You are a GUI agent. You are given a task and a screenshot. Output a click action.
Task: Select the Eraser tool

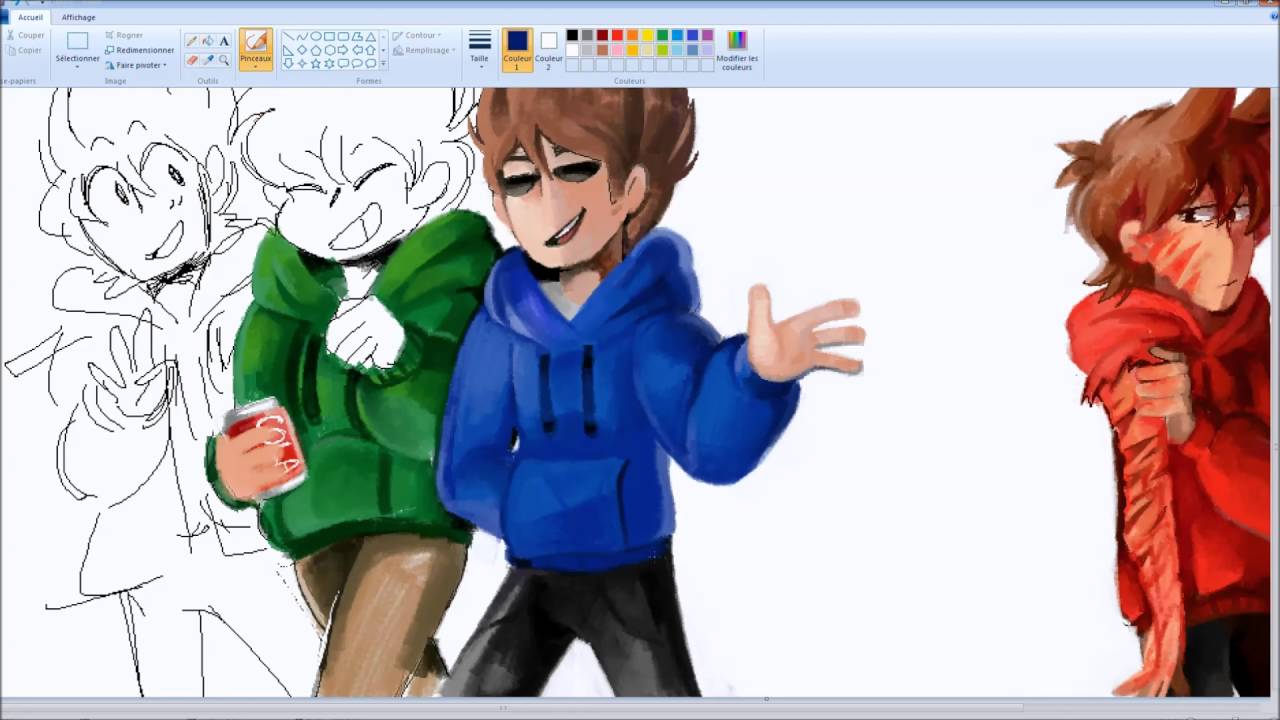tap(192, 60)
